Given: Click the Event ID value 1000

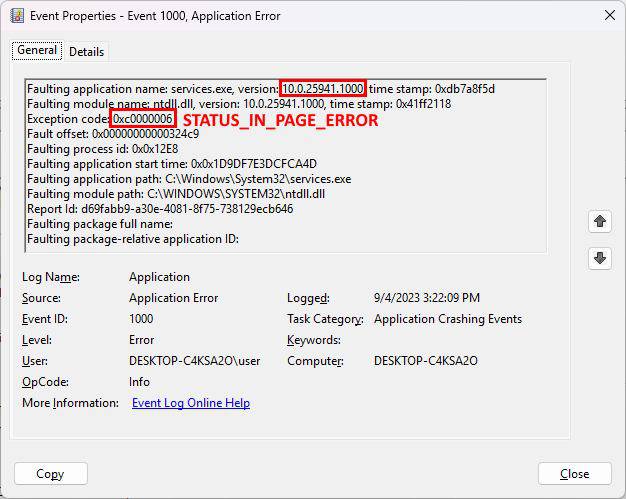Looking at the screenshot, I should (x=141, y=319).
